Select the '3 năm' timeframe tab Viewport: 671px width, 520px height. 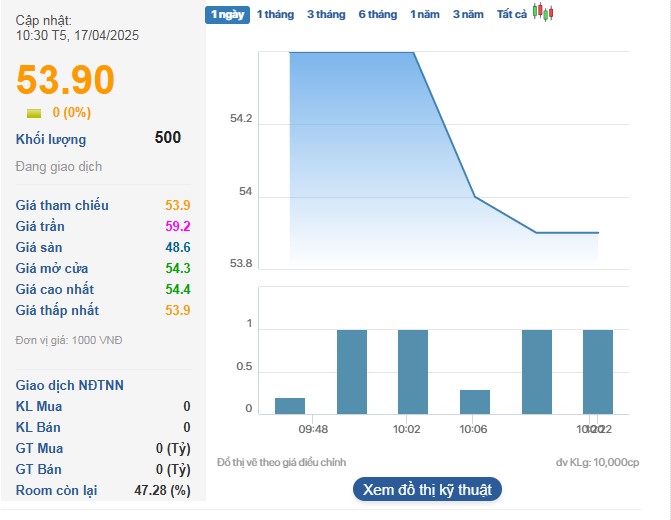pos(468,14)
